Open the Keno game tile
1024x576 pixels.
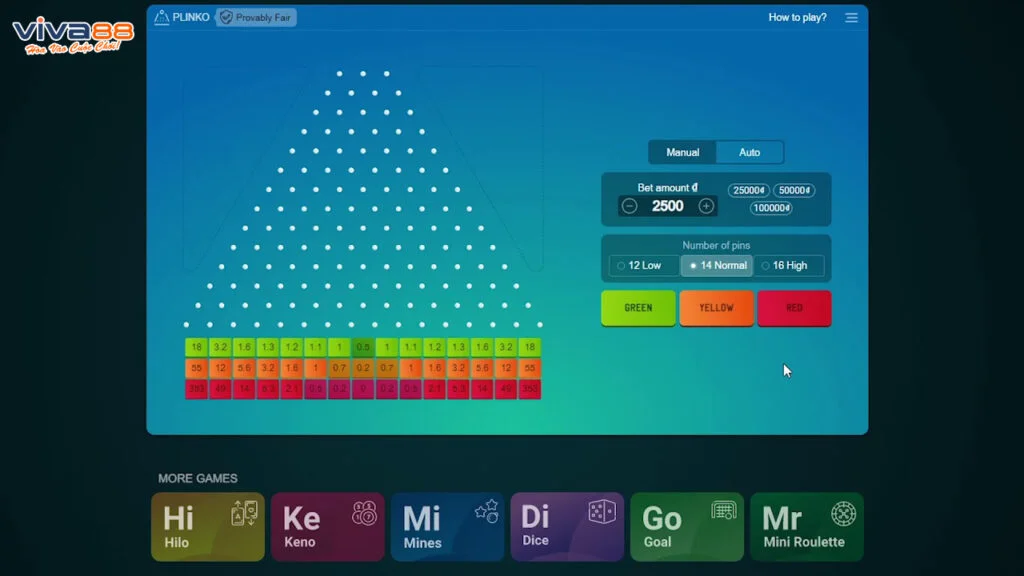[x=327, y=527]
